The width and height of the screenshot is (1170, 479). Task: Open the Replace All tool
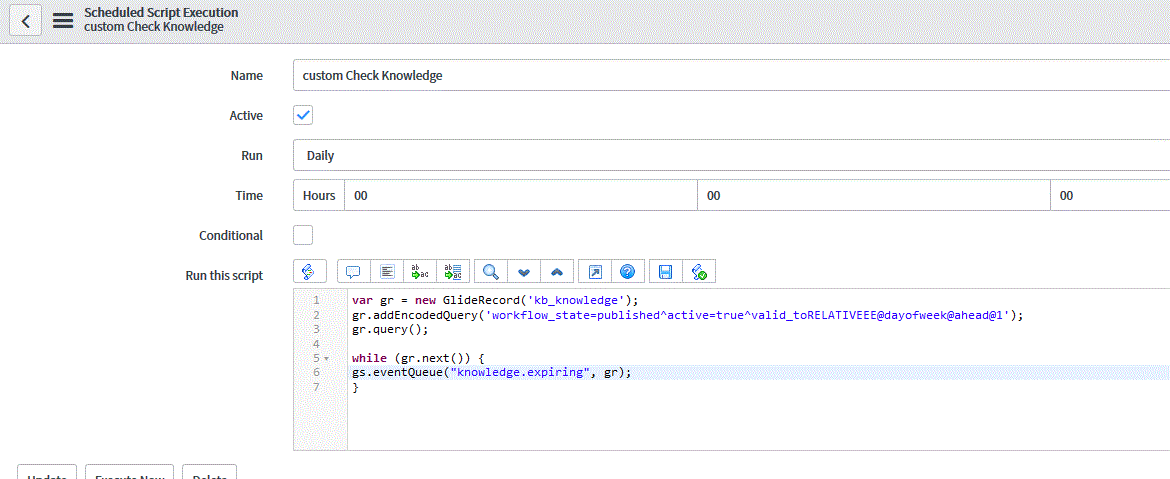click(x=453, y=272)
